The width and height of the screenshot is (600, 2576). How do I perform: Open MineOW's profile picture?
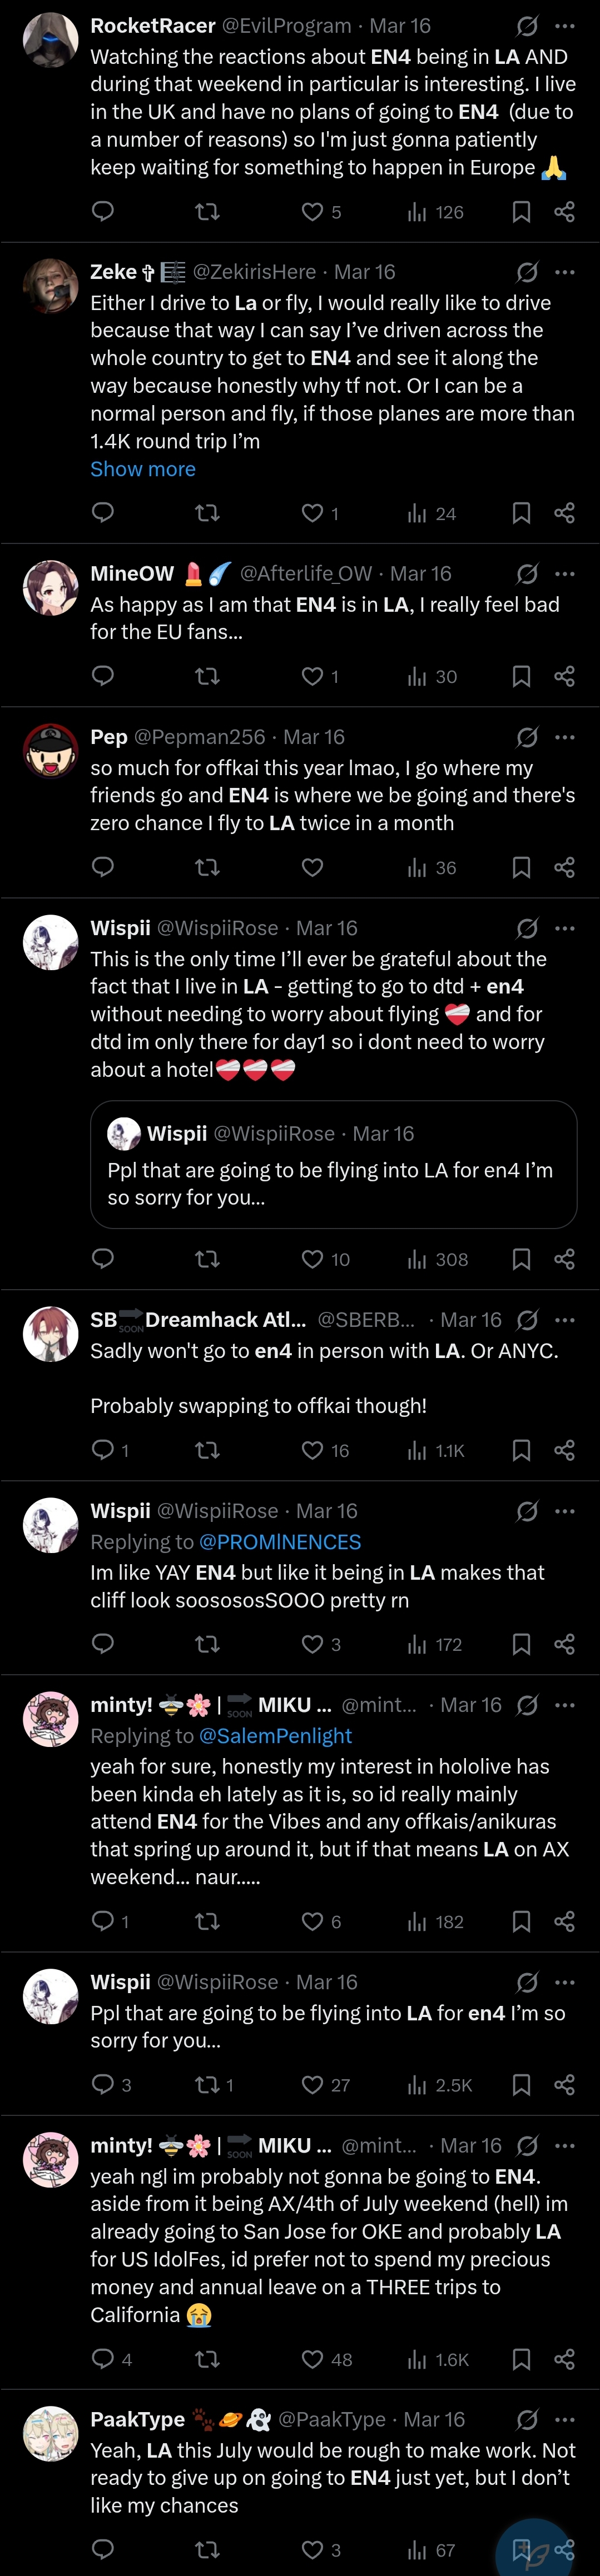point(50,588)
